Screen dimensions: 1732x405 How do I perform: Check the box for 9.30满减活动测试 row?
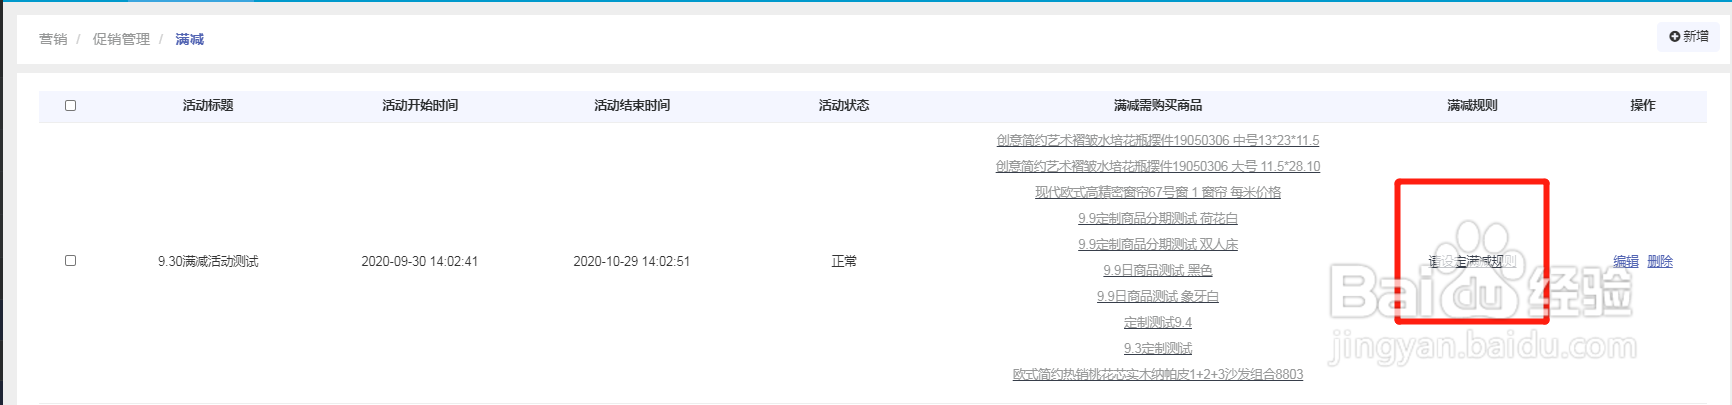(70, 260)
